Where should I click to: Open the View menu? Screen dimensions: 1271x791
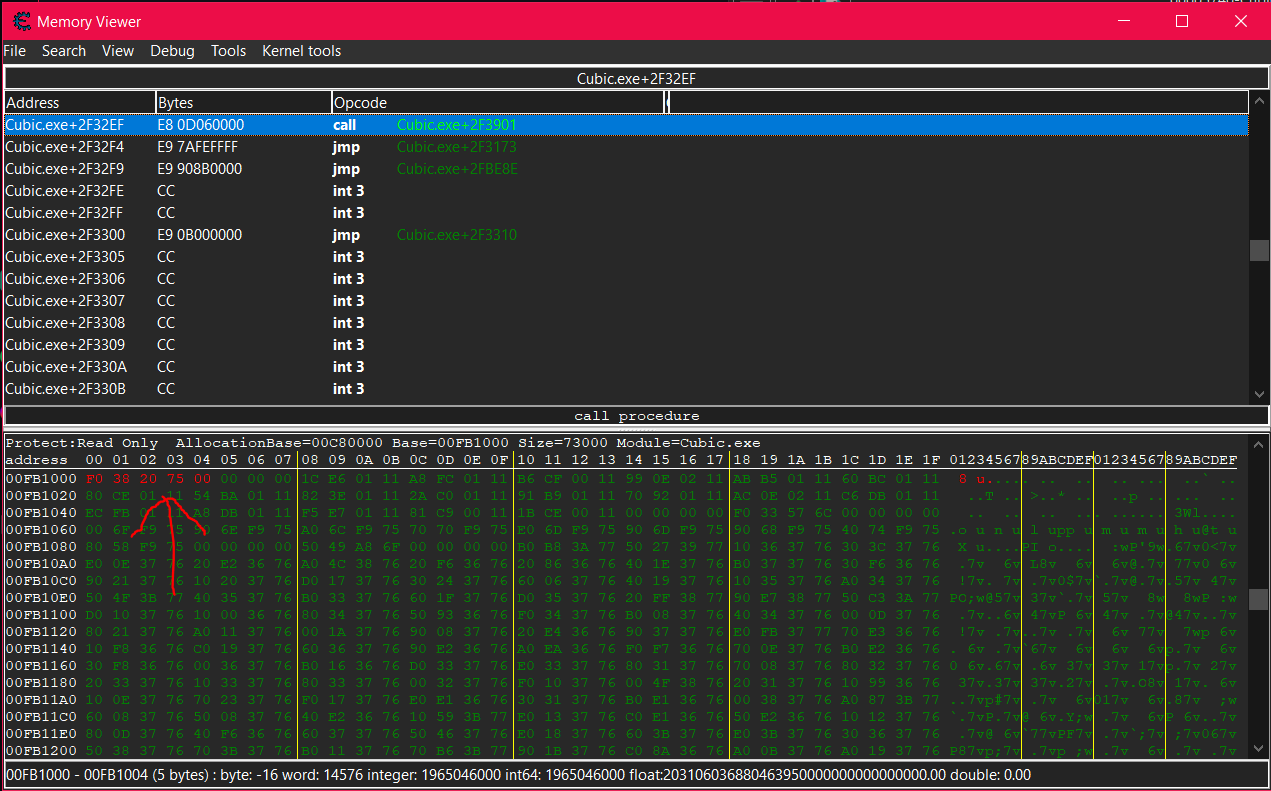tap(118, 51)
